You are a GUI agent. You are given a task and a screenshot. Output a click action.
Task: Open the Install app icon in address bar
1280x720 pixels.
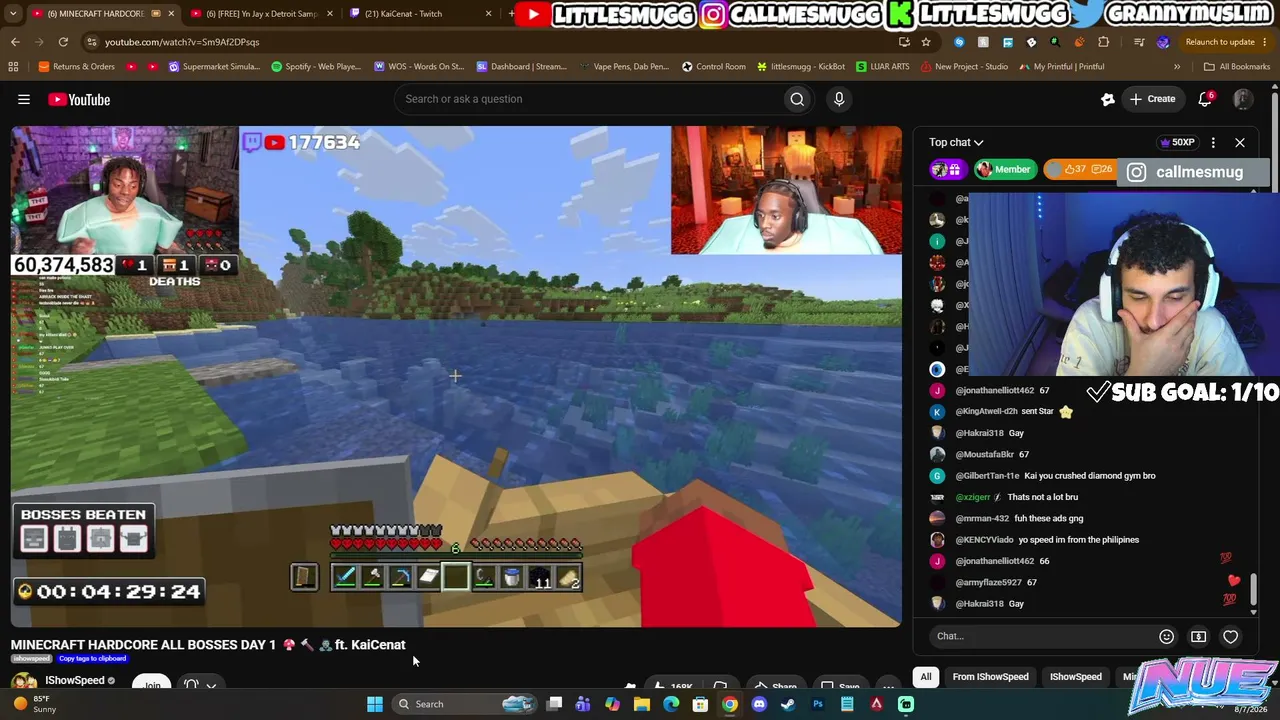pyautogui.click(x=904, y=42)
